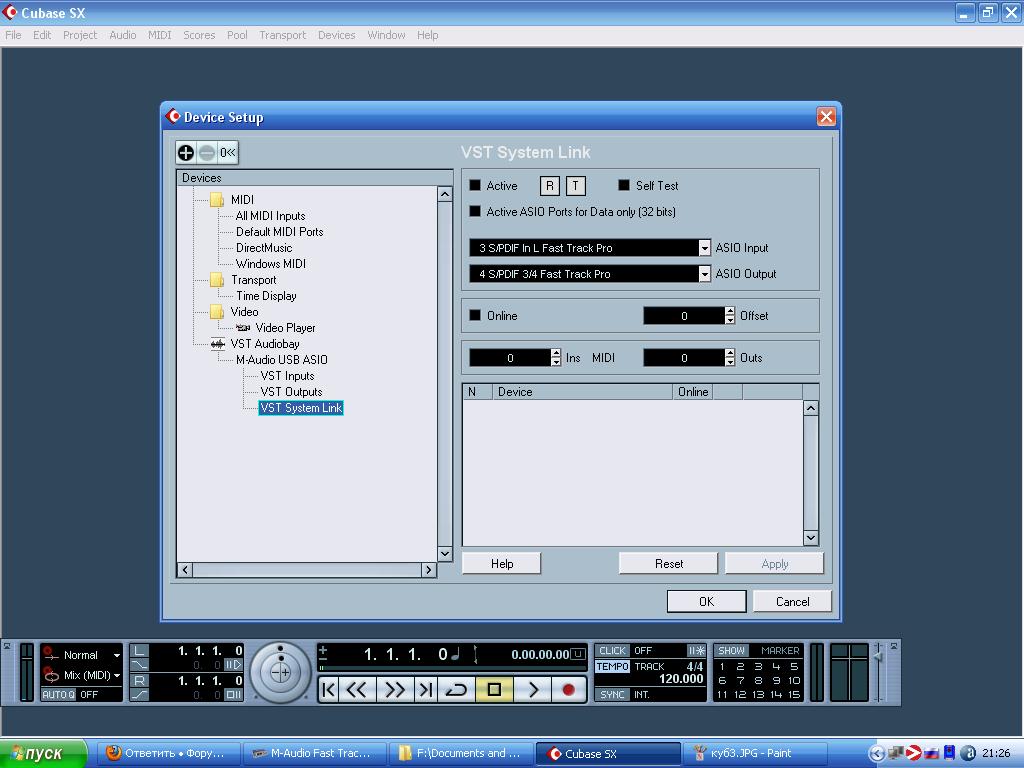Select VST Outputs in device tree
Image resolution: width=1024 pixels, height=768 pixels.
coord(291,392)
